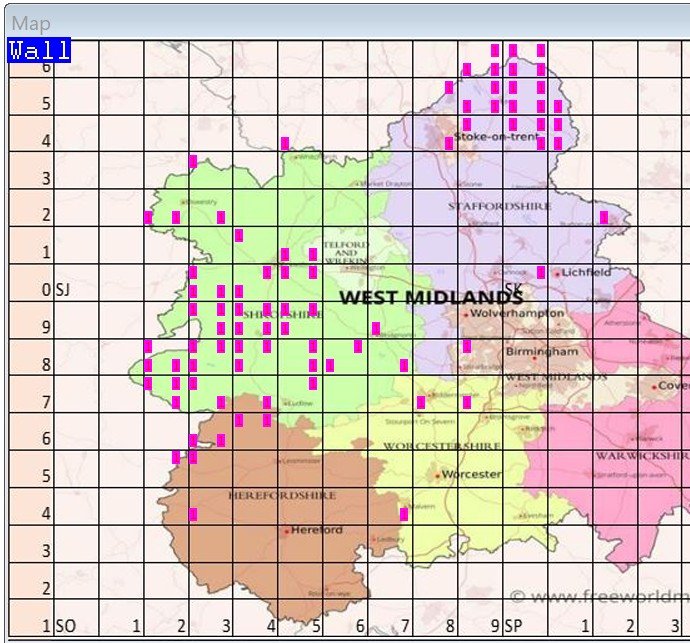This screenshot has width=690, height=643.
Task: Click the SP grid square label
Action: pos(513,626)
